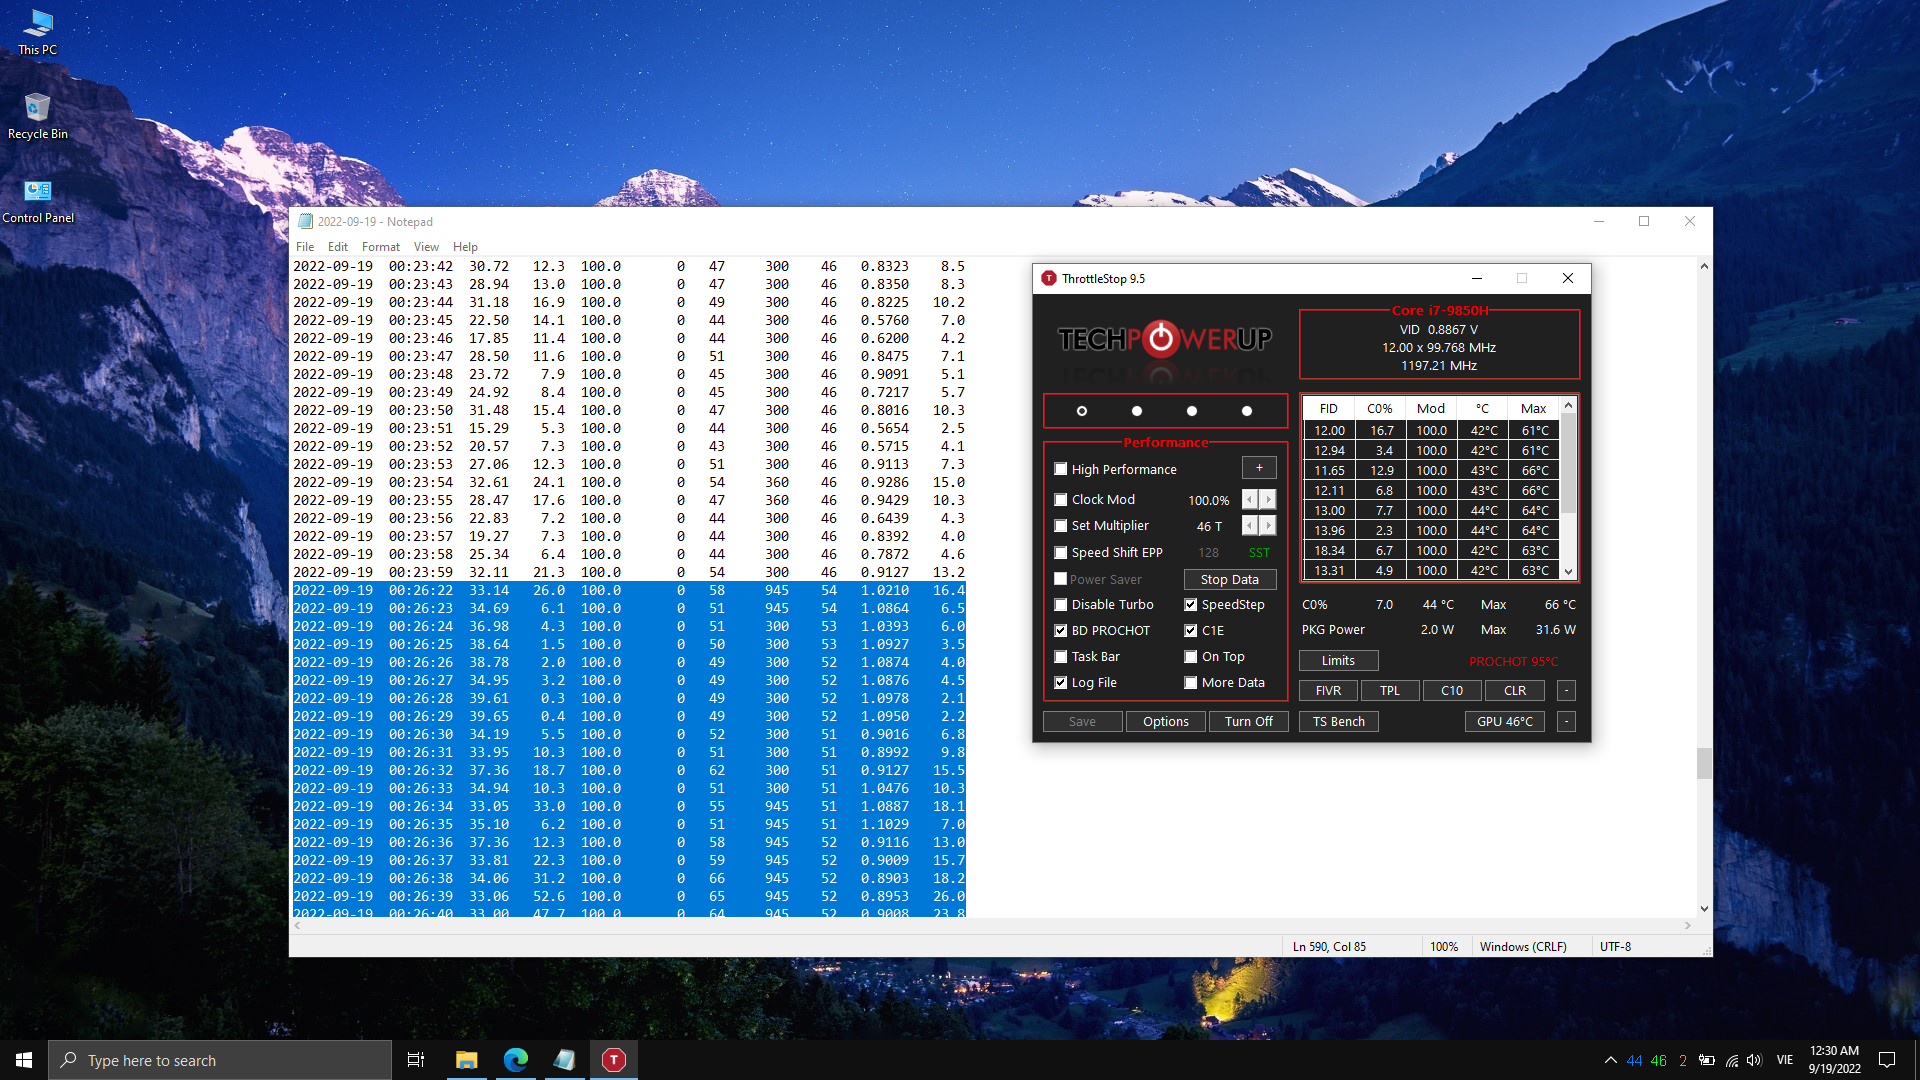Enable the More Data checkbox
This screenshot has width=1920, height=1080.
(x=1191, y=683)
